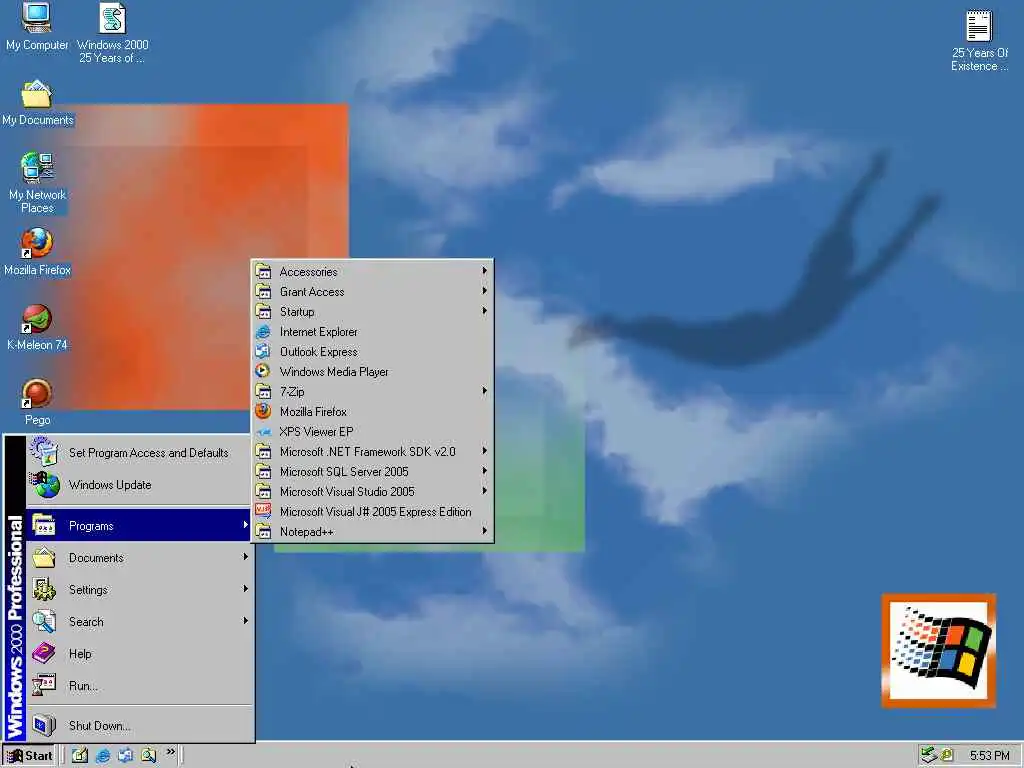This screenshot has height=768, width=1024.
Task: Select Search in the Start menu
Action: (139, 621)
